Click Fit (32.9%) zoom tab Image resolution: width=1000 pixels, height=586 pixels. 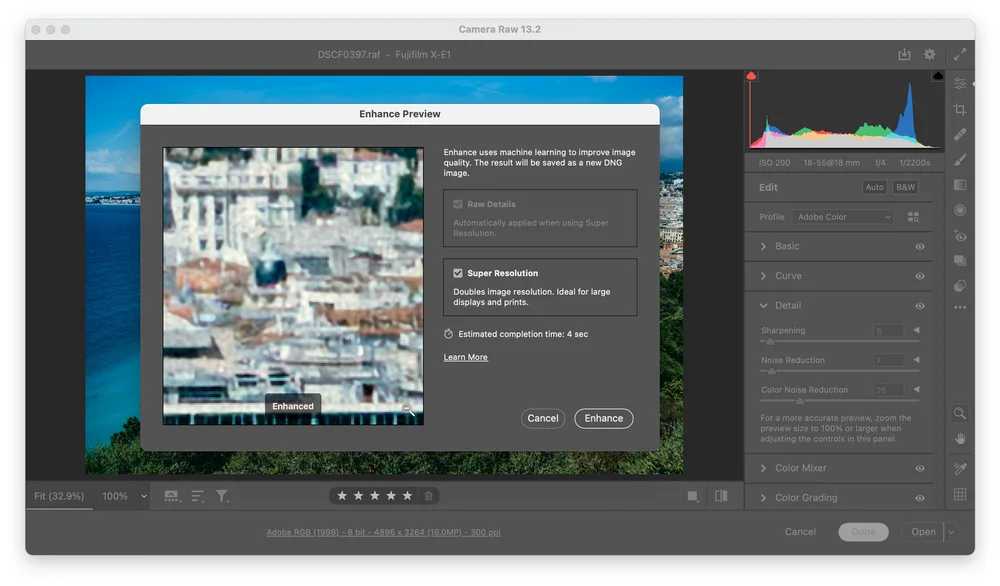[x=59, y=496]
